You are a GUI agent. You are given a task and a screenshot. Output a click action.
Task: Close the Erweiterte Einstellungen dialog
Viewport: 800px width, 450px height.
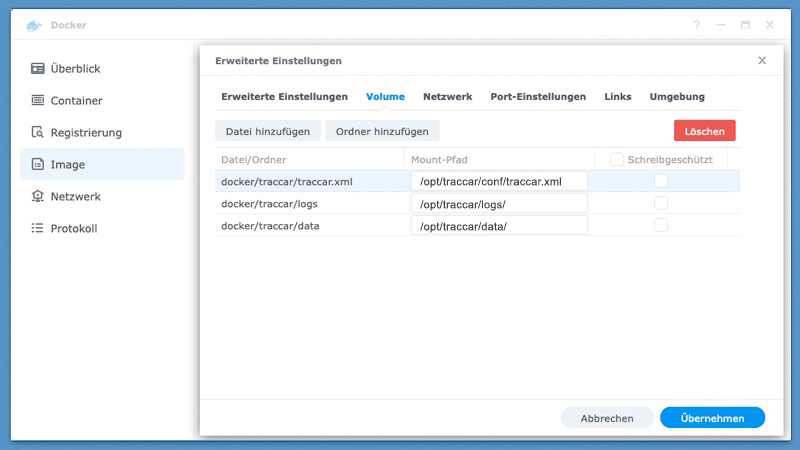(x=762, y=60)
